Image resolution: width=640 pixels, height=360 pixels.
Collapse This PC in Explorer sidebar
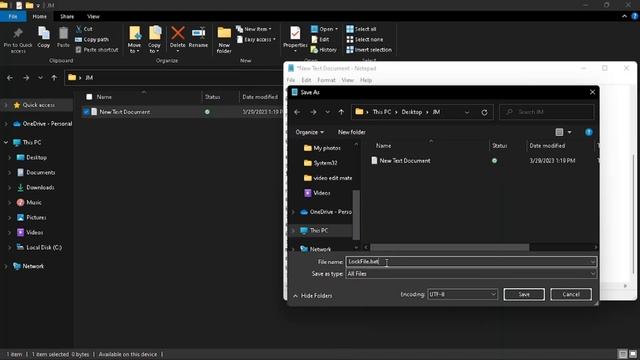coord(6,142)
